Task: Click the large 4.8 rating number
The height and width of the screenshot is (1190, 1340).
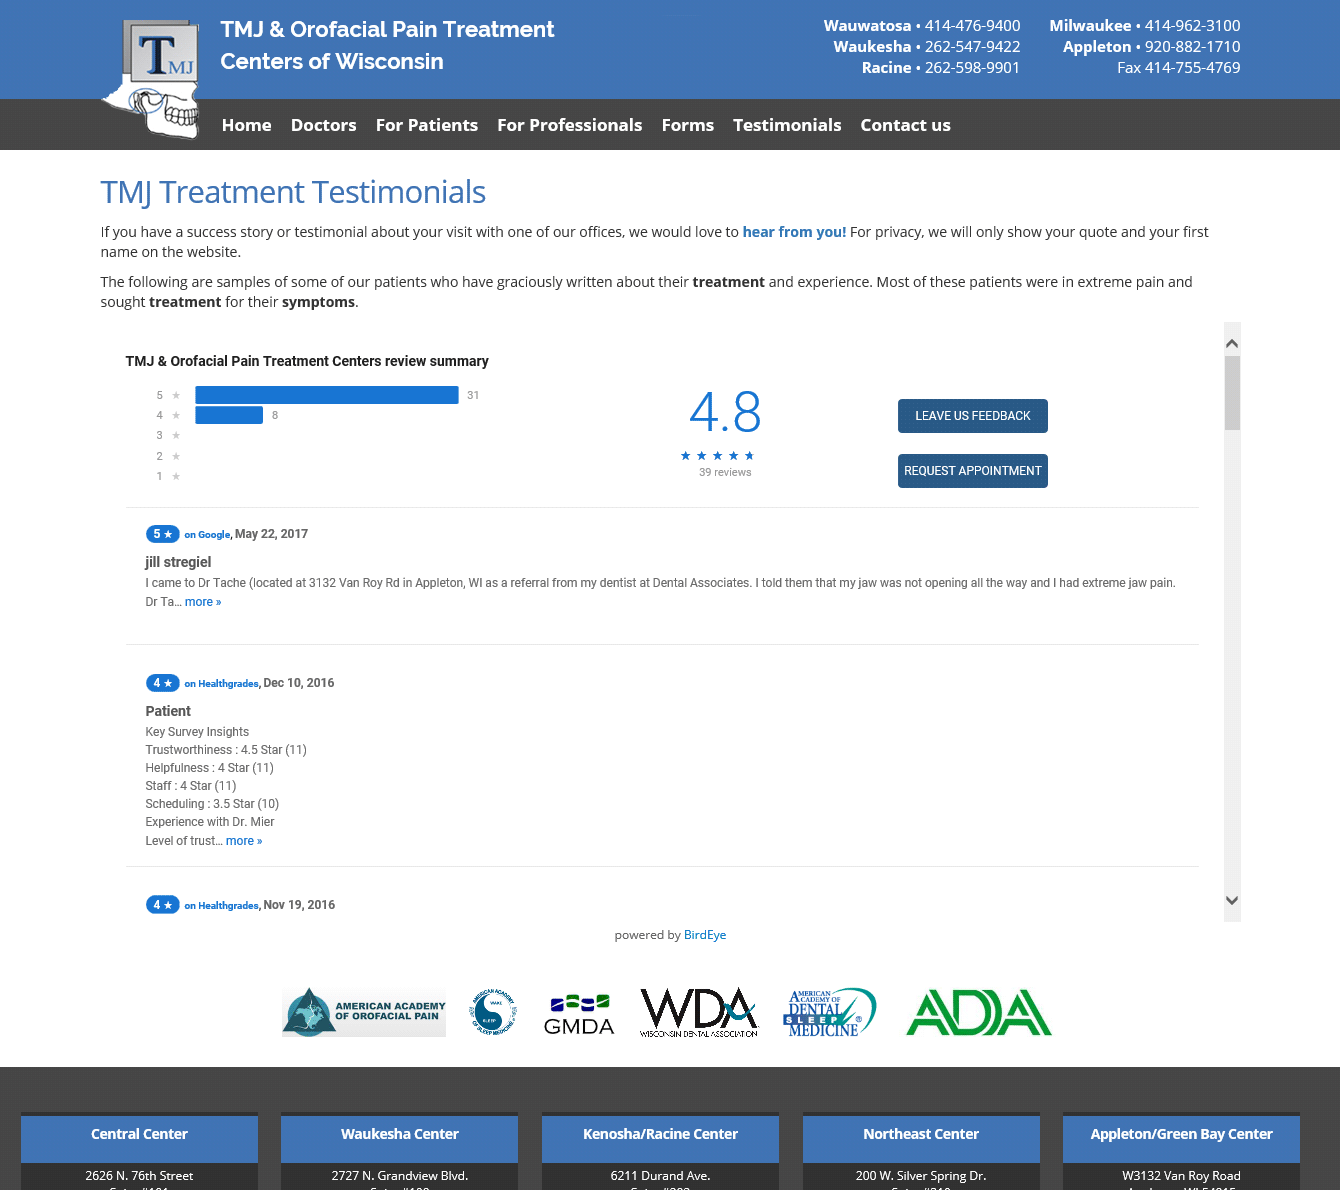Action: [x=725, y=412]
